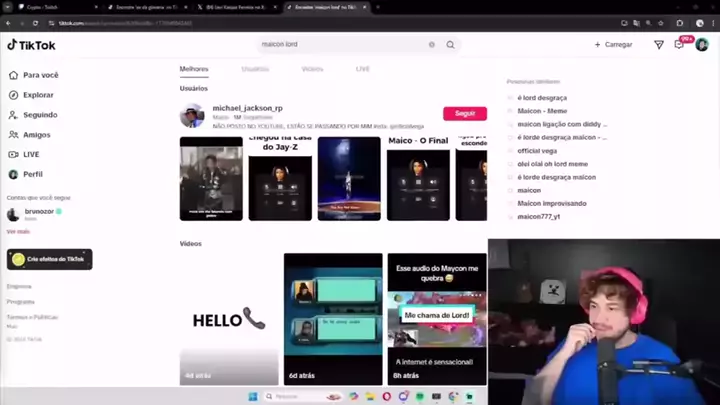Open the profile avatar menu

coord(702,45)
